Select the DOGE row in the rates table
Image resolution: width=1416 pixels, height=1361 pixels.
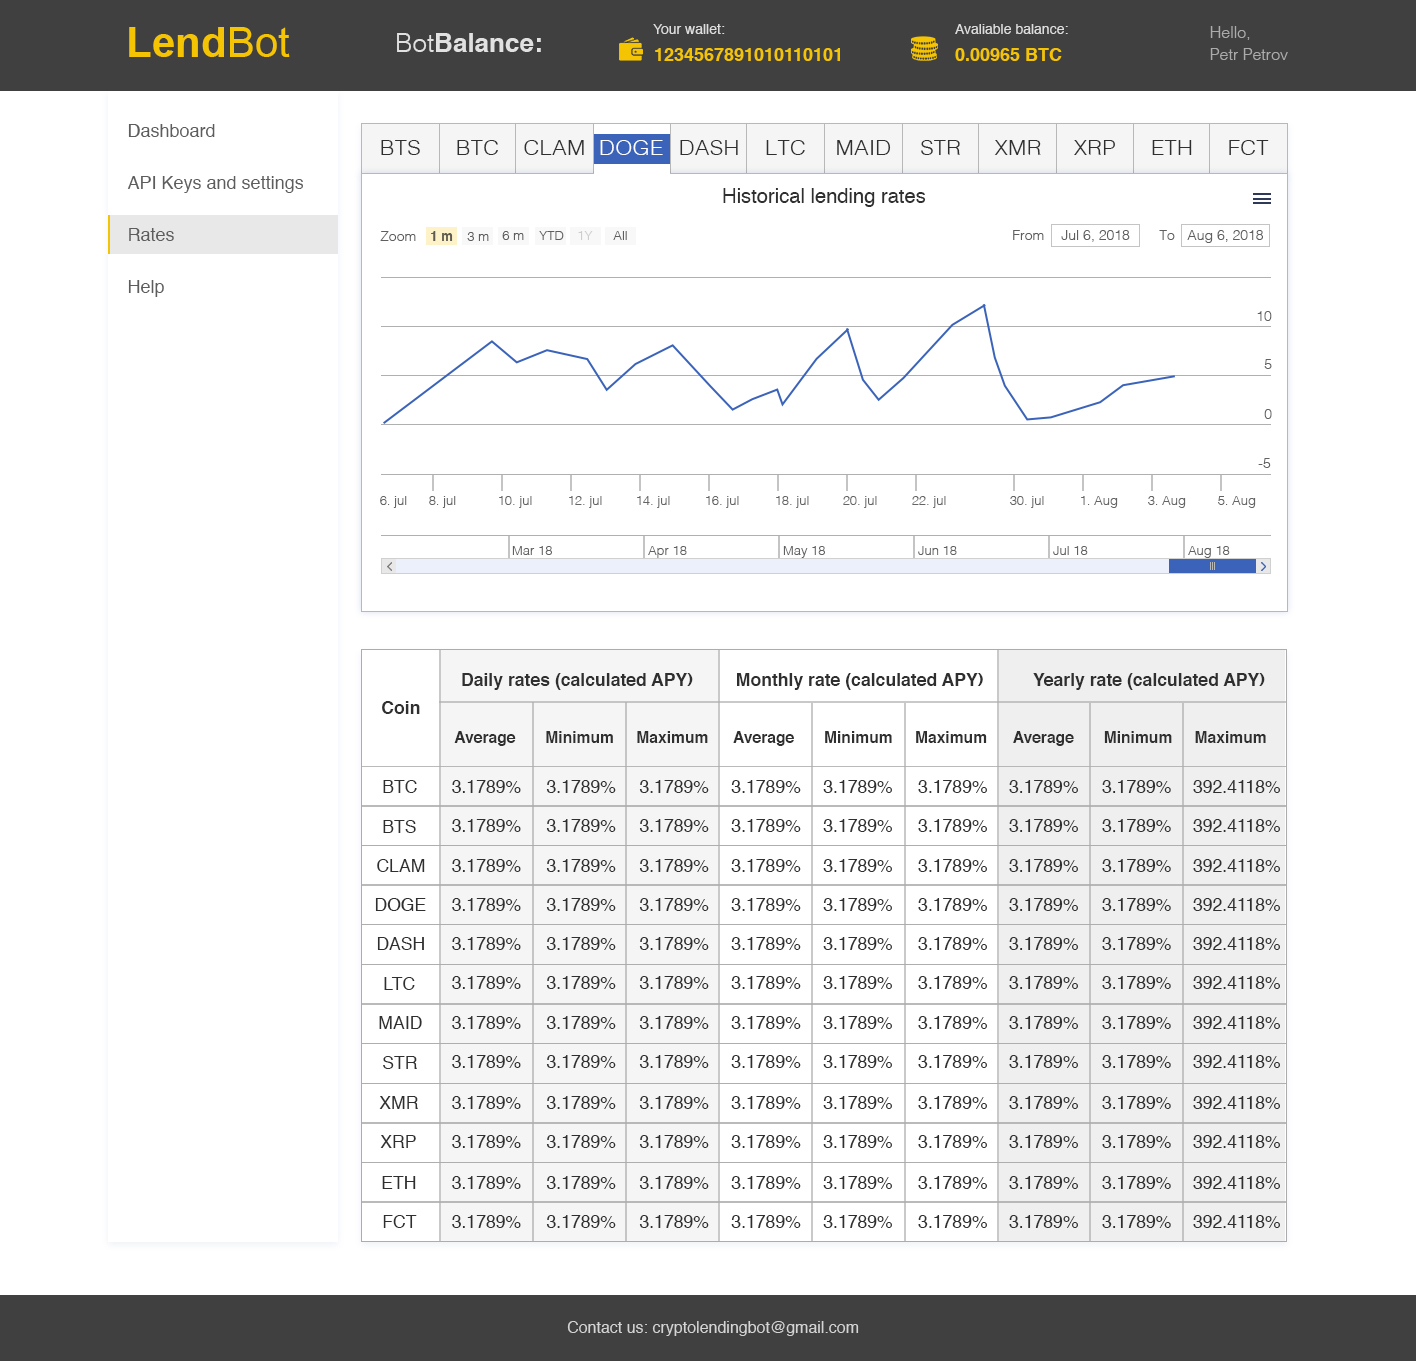pos(399,904)
